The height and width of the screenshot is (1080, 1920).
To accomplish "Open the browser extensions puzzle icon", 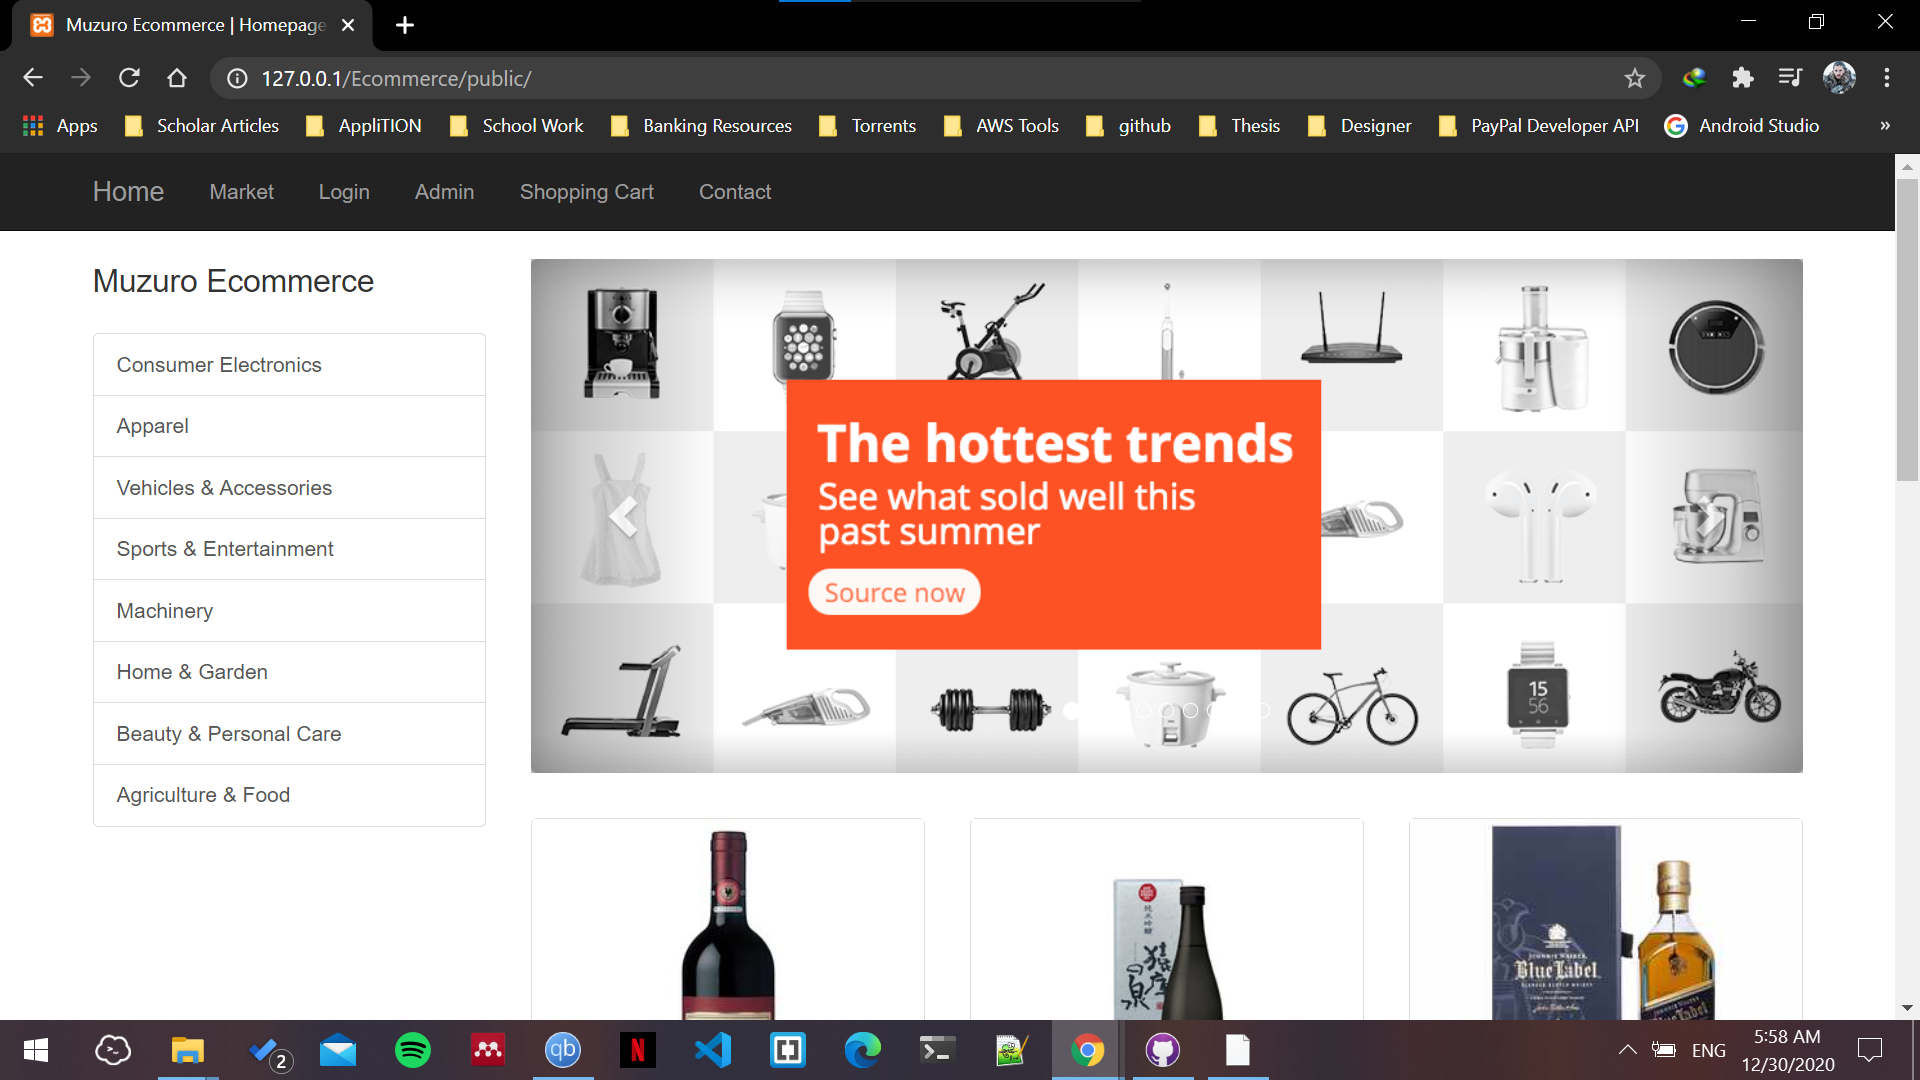I will point(1743,78).
